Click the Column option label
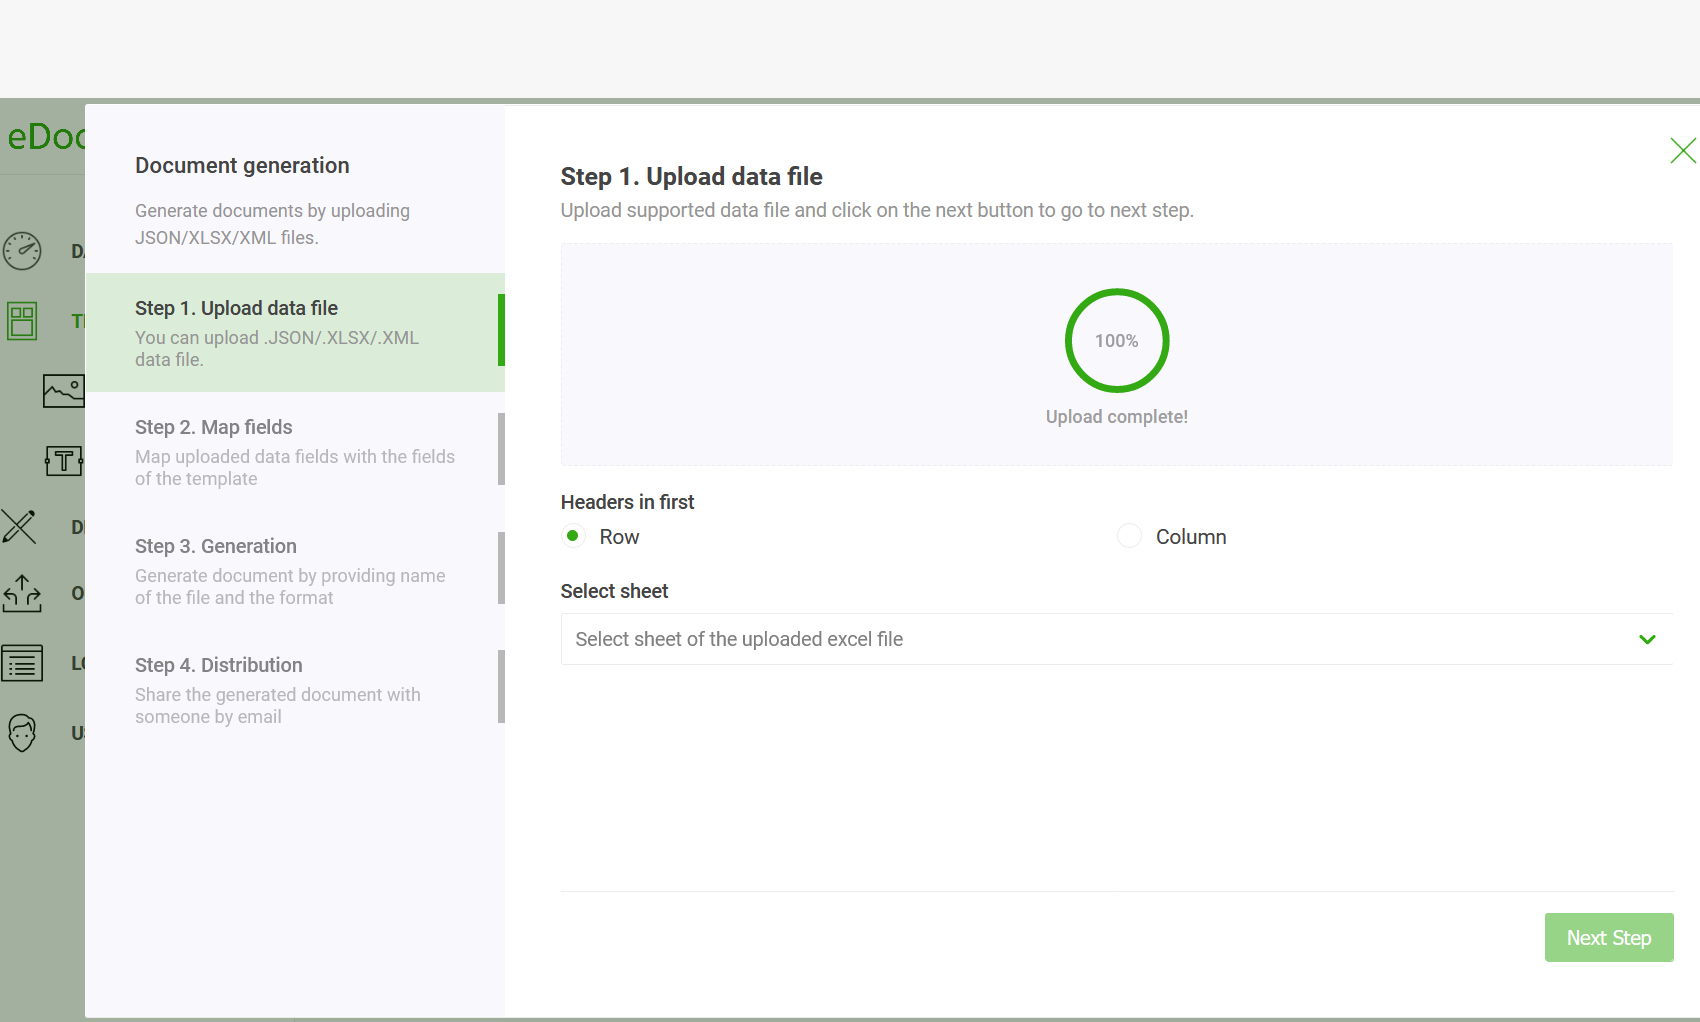This screenshot has height=1022, width=1700. coord(1190,537)
